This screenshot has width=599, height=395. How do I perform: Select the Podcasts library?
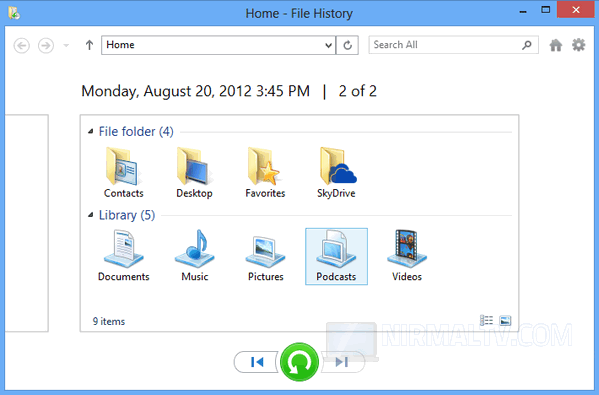pyautogui.click(x=336, y=256)
